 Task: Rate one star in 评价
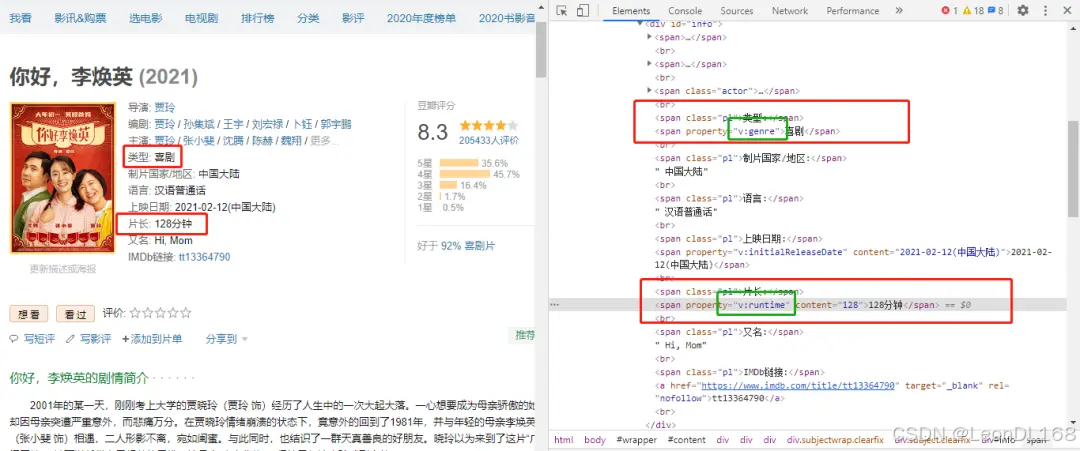coord(135,313)
